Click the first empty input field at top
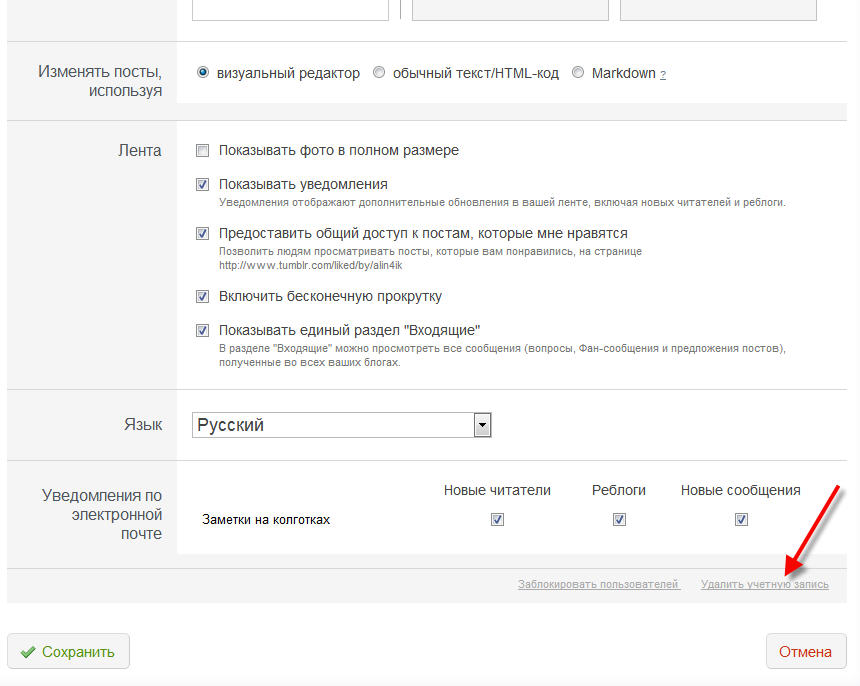 pos(290,10)
